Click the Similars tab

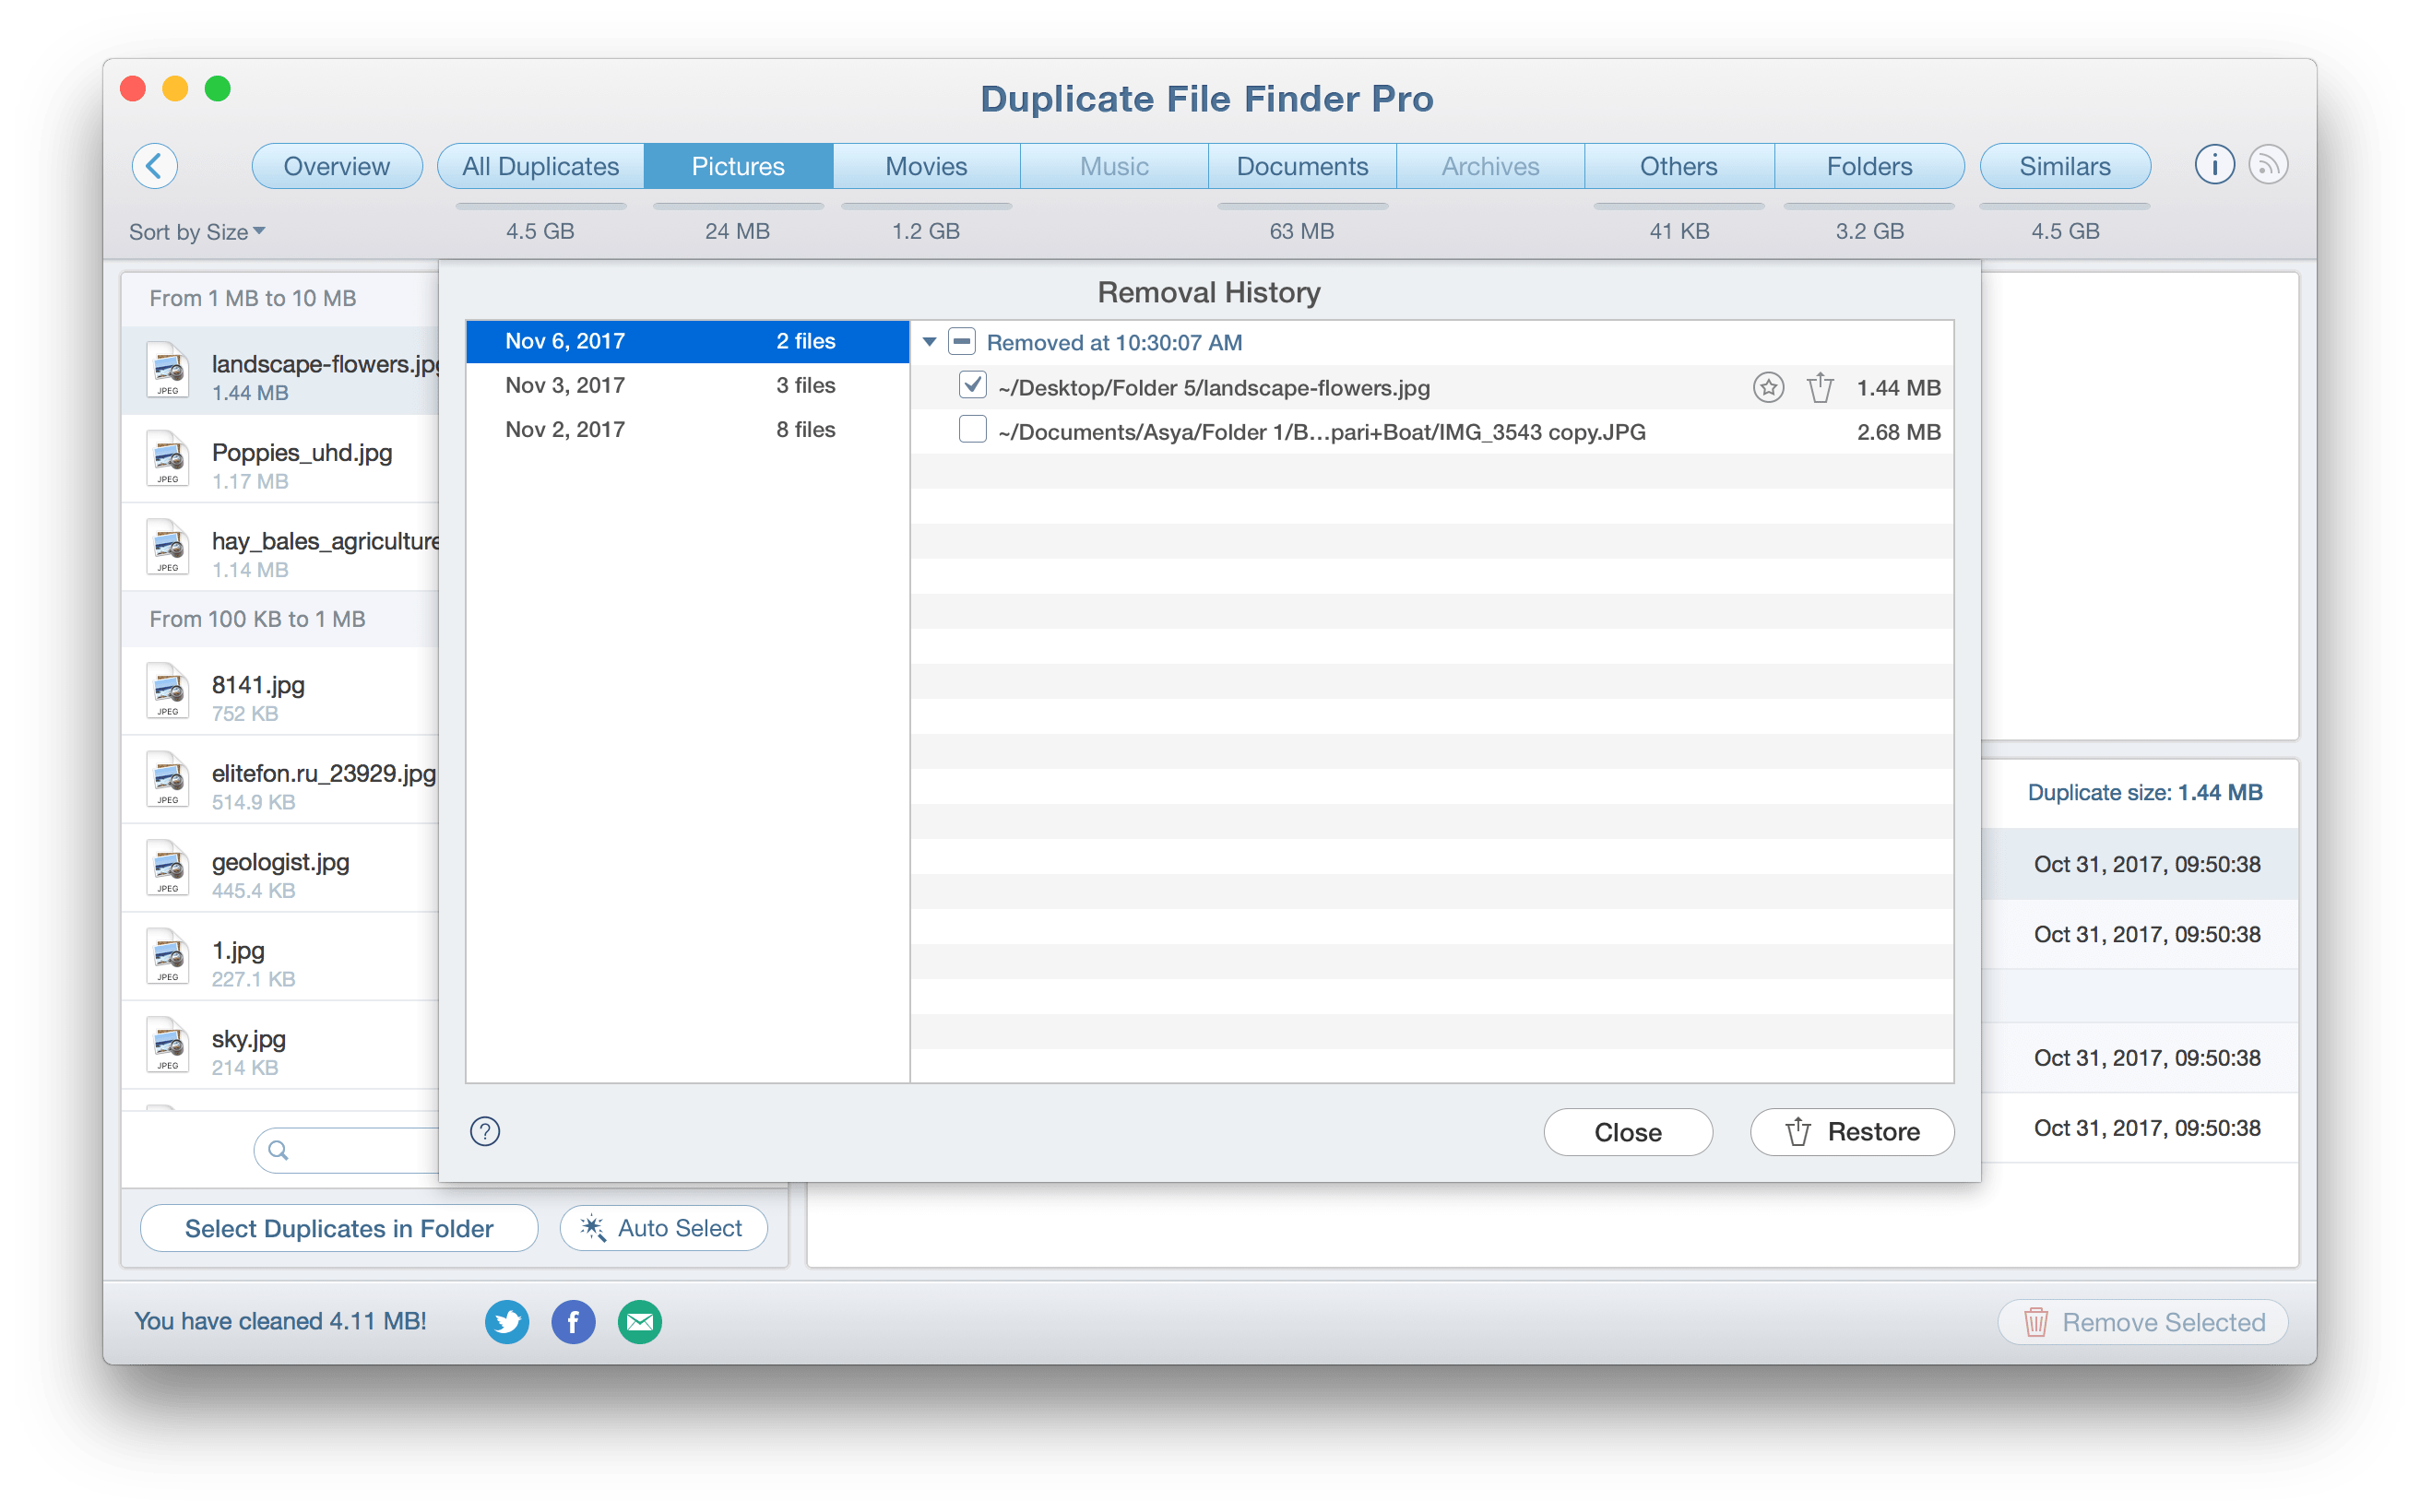2065,164
